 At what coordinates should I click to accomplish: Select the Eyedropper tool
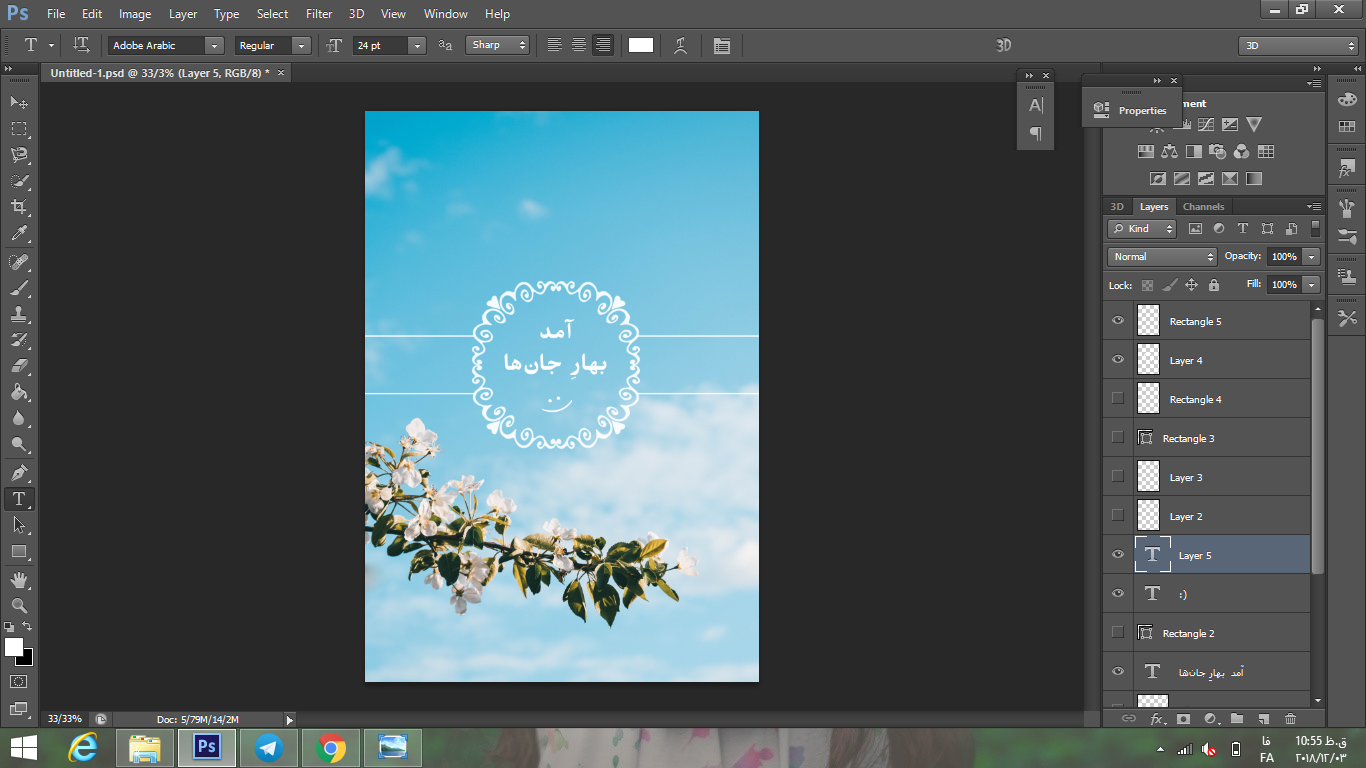(19, 234)
